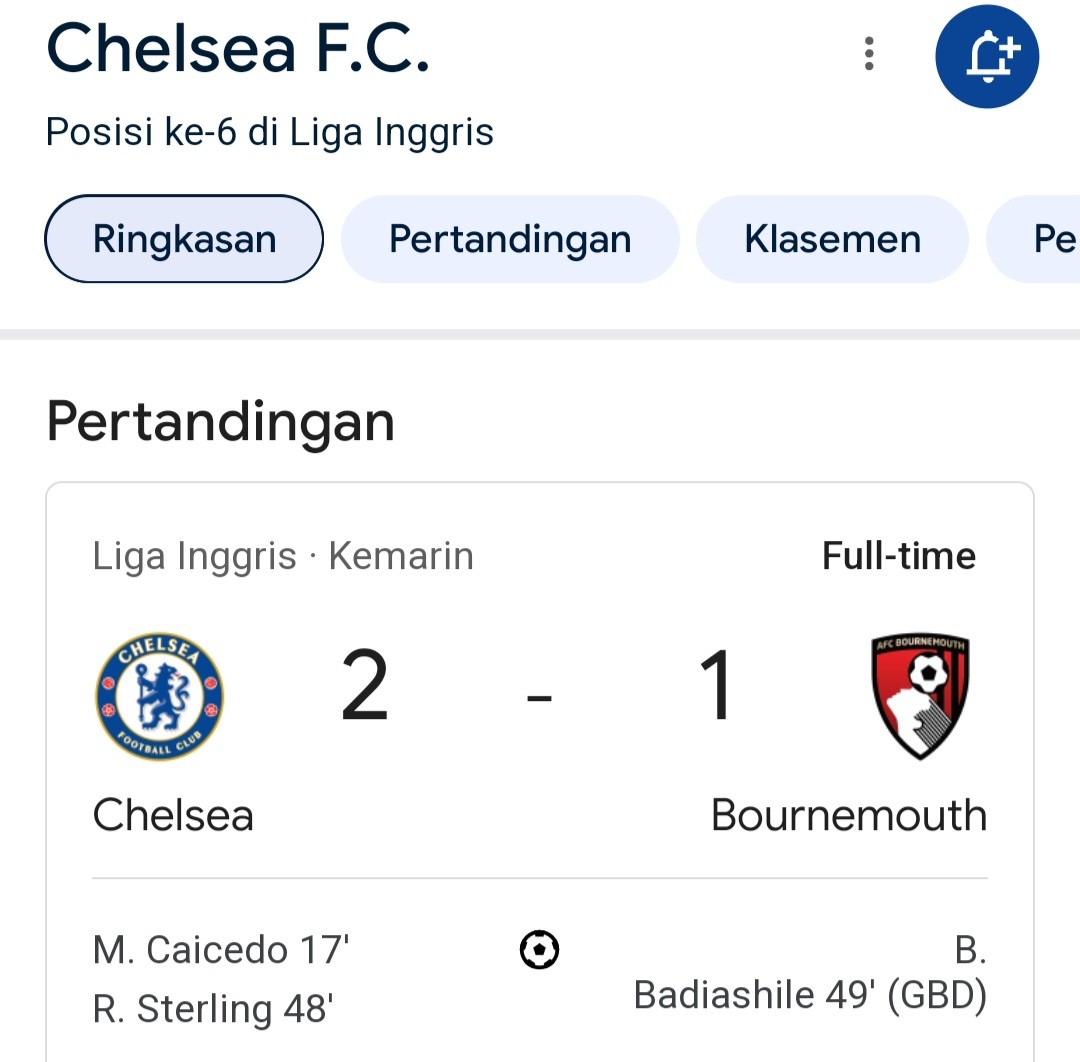This screenshot has height=1062, width=1080.
Task: Click the Pertandingan section heading
Action: 220,421
